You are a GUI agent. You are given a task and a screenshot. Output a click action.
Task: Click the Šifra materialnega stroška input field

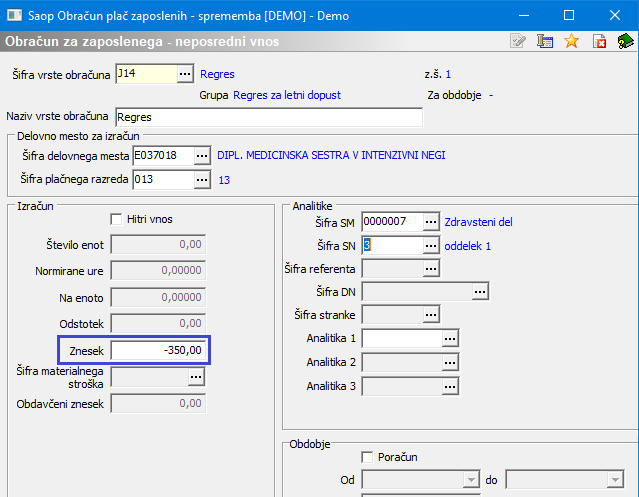[150, 377]
